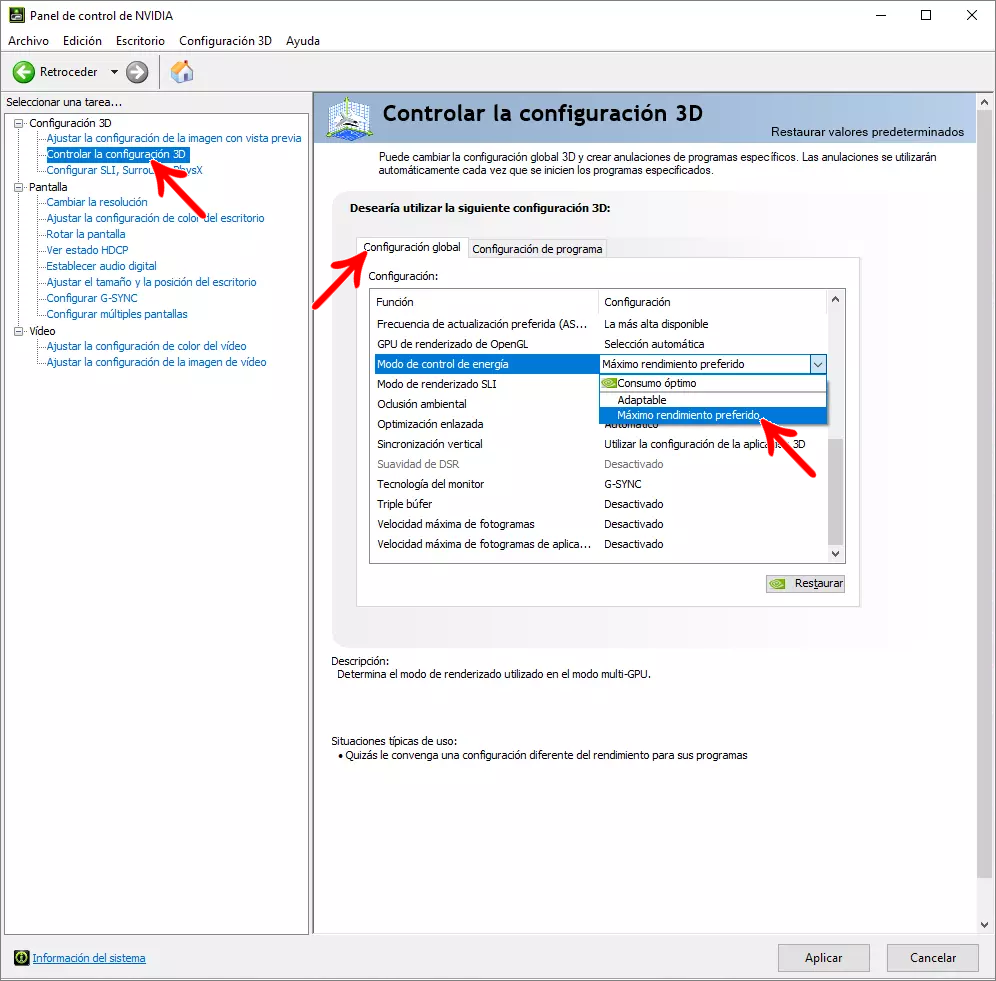Open the Retroceder history dropdown arrow
The width and height of the screenshot is (996, 981).
click(114, 72)
